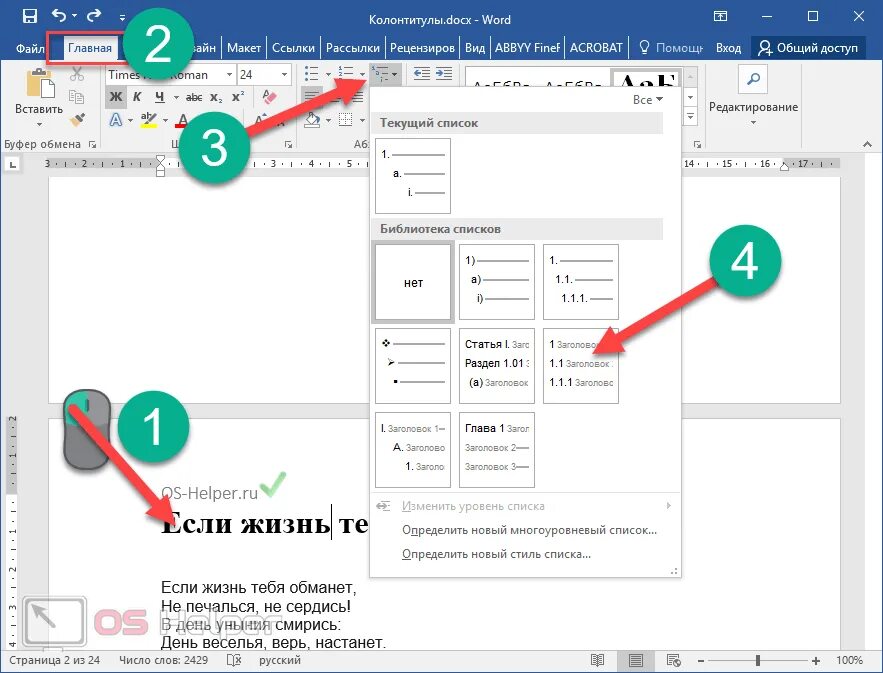Save the document with the floppy icon
883x673 pixels.
(29, 16)
